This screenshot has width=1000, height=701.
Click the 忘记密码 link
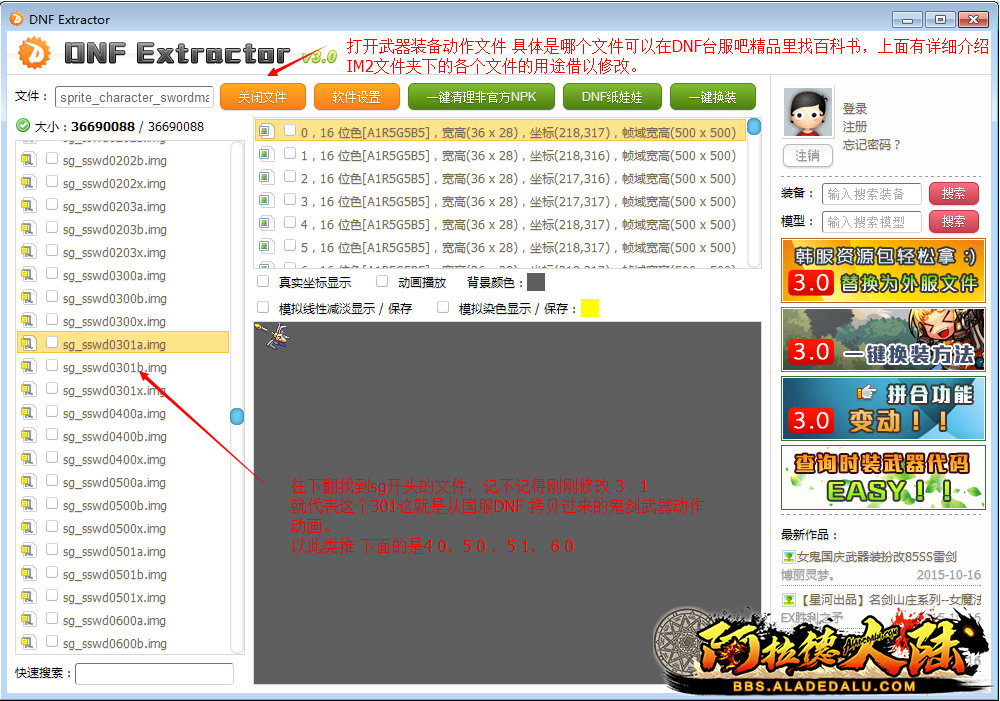tap(871, 145)
